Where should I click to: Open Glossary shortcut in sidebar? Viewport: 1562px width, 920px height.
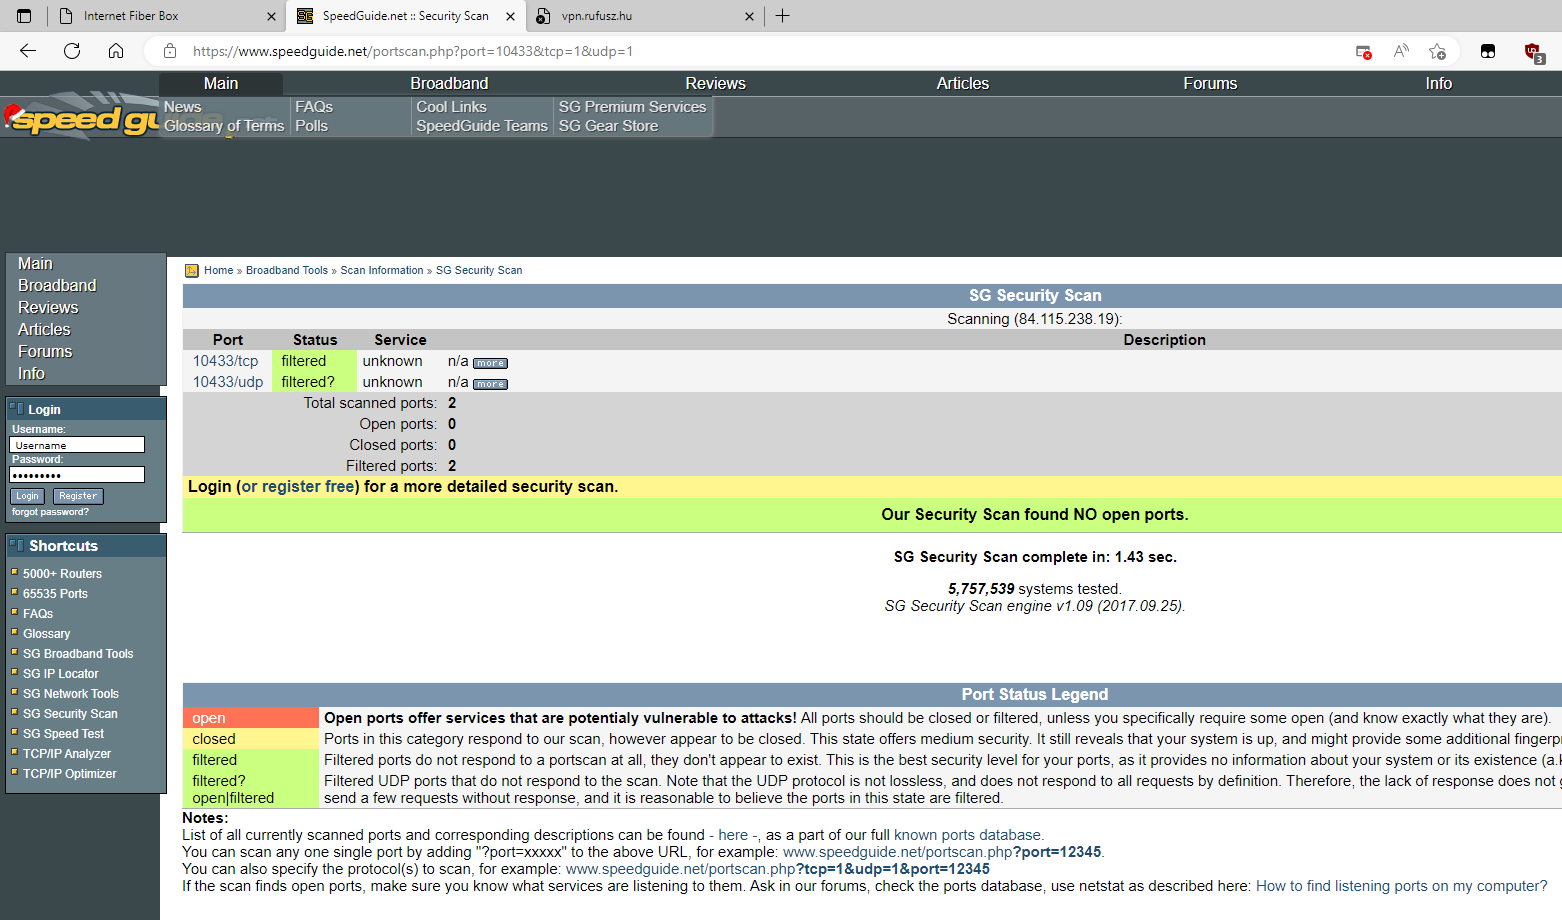[x=46, y=634]
